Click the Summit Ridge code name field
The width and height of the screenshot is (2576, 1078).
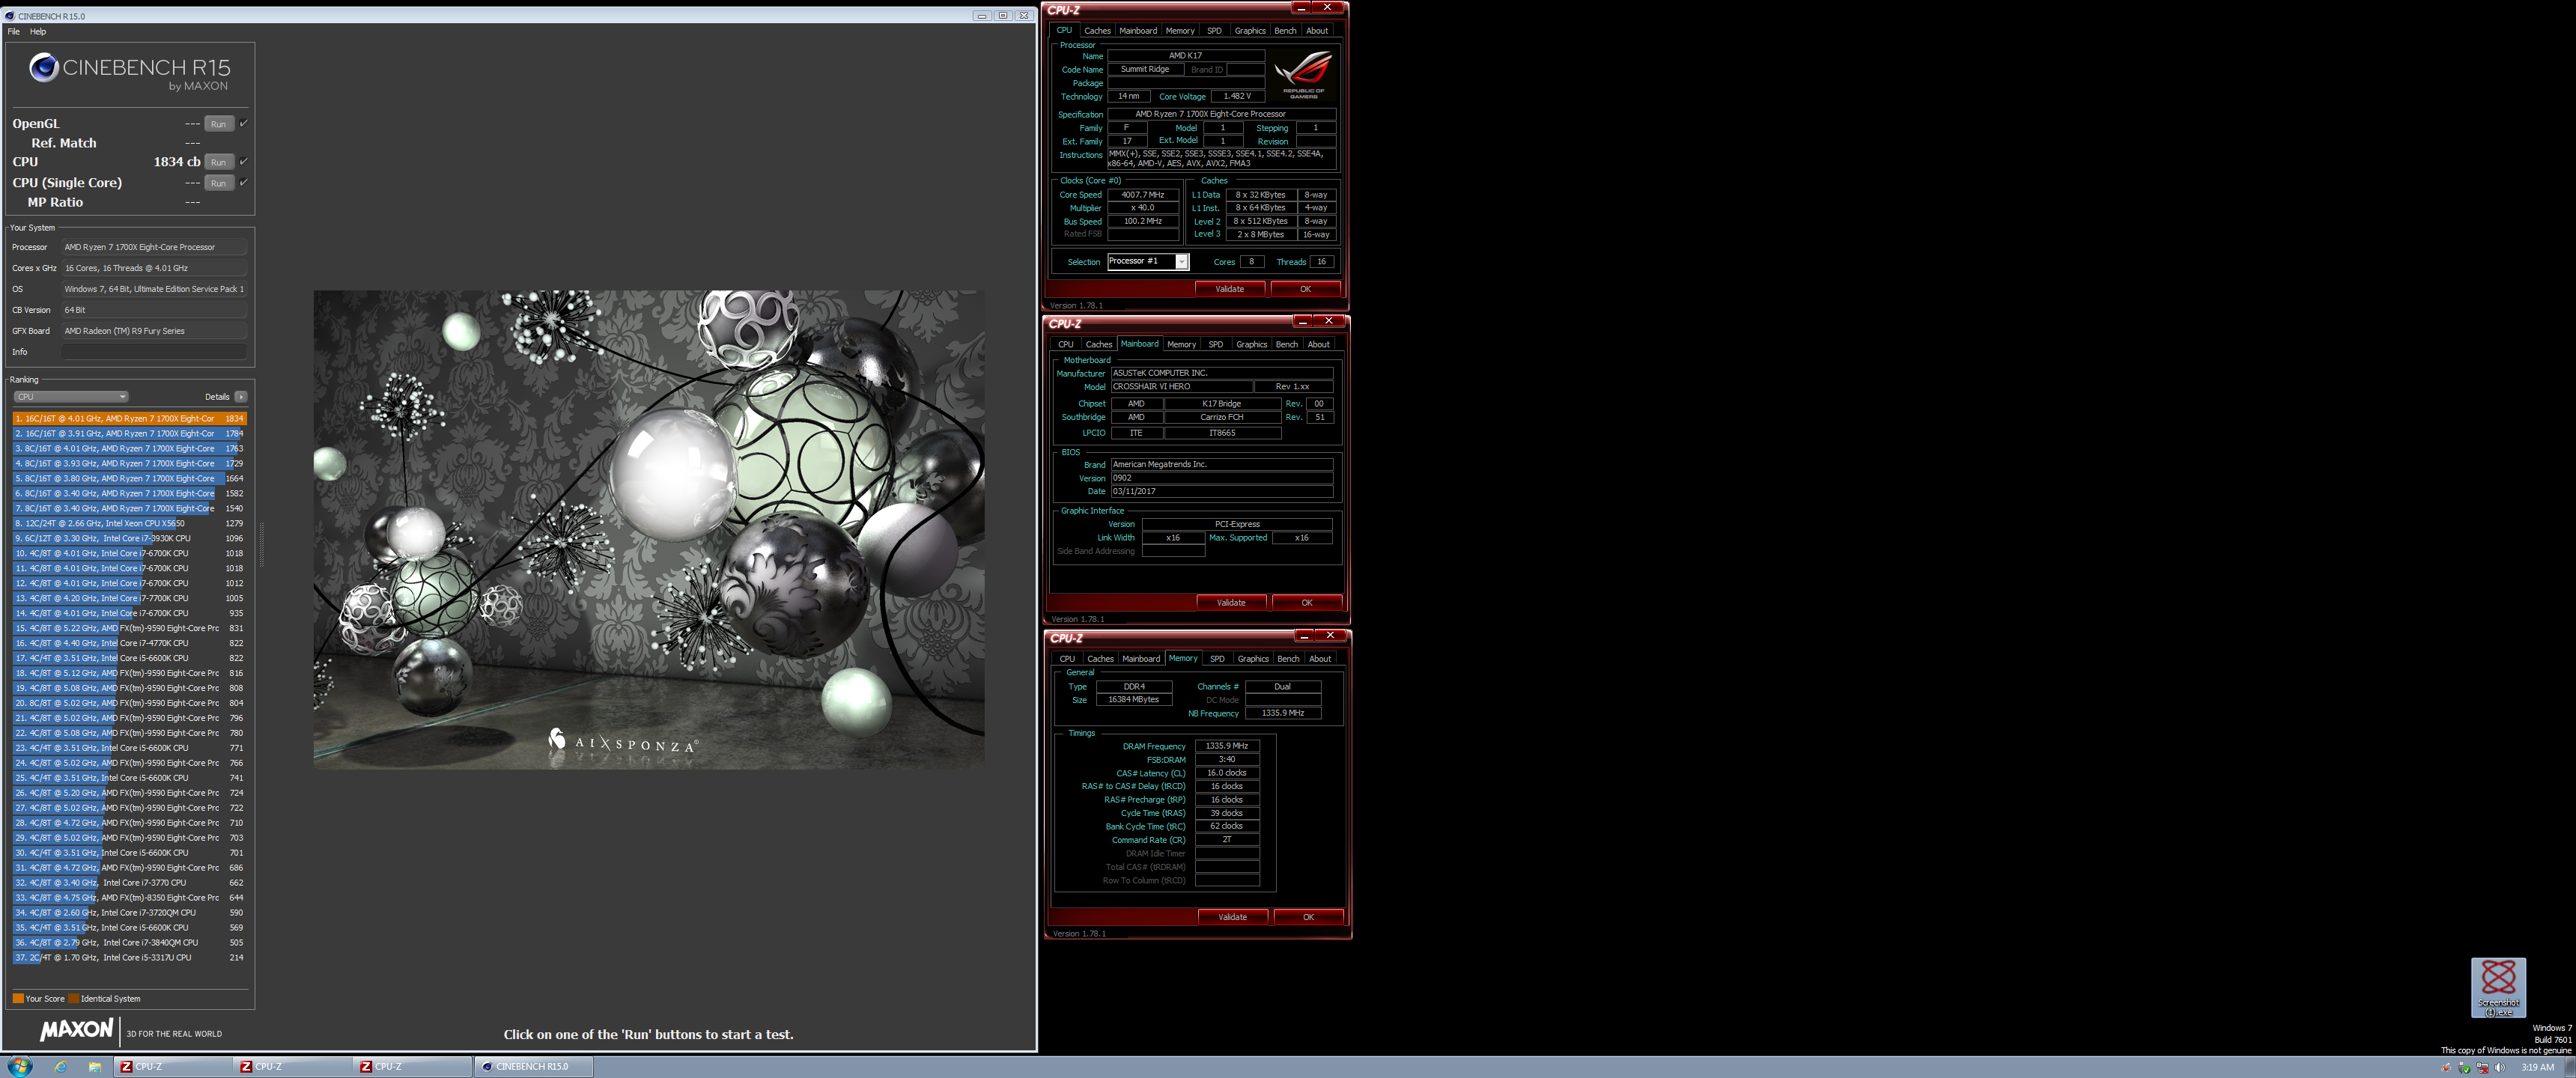tap(1145, 70)
